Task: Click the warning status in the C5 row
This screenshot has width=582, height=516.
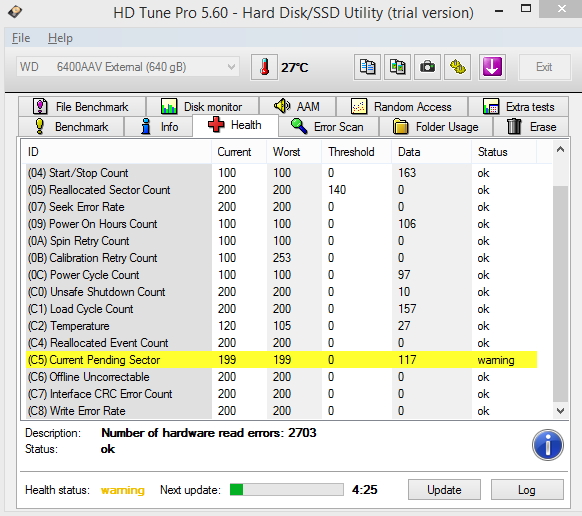Action: pos(496,360)
